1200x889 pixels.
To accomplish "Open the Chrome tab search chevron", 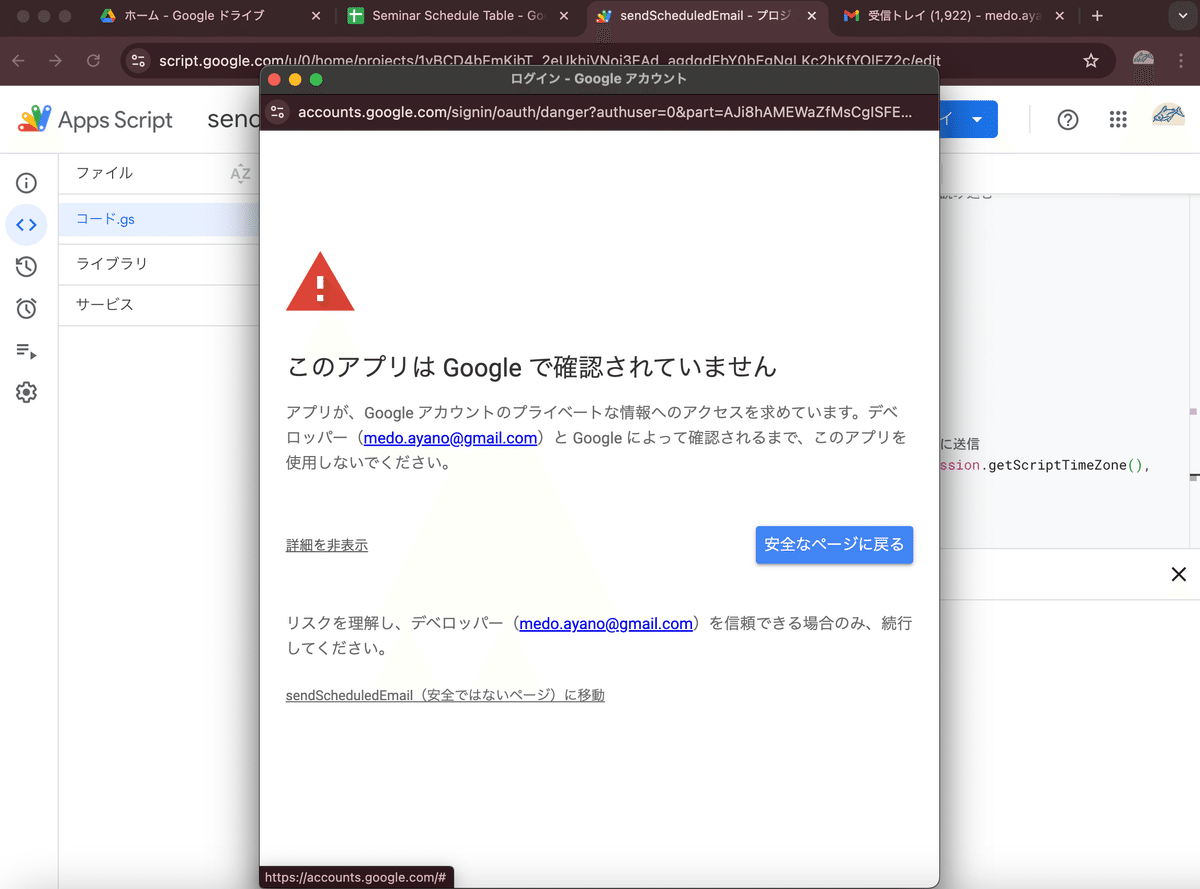I will pyautogui.click(x=1183, y=16).
